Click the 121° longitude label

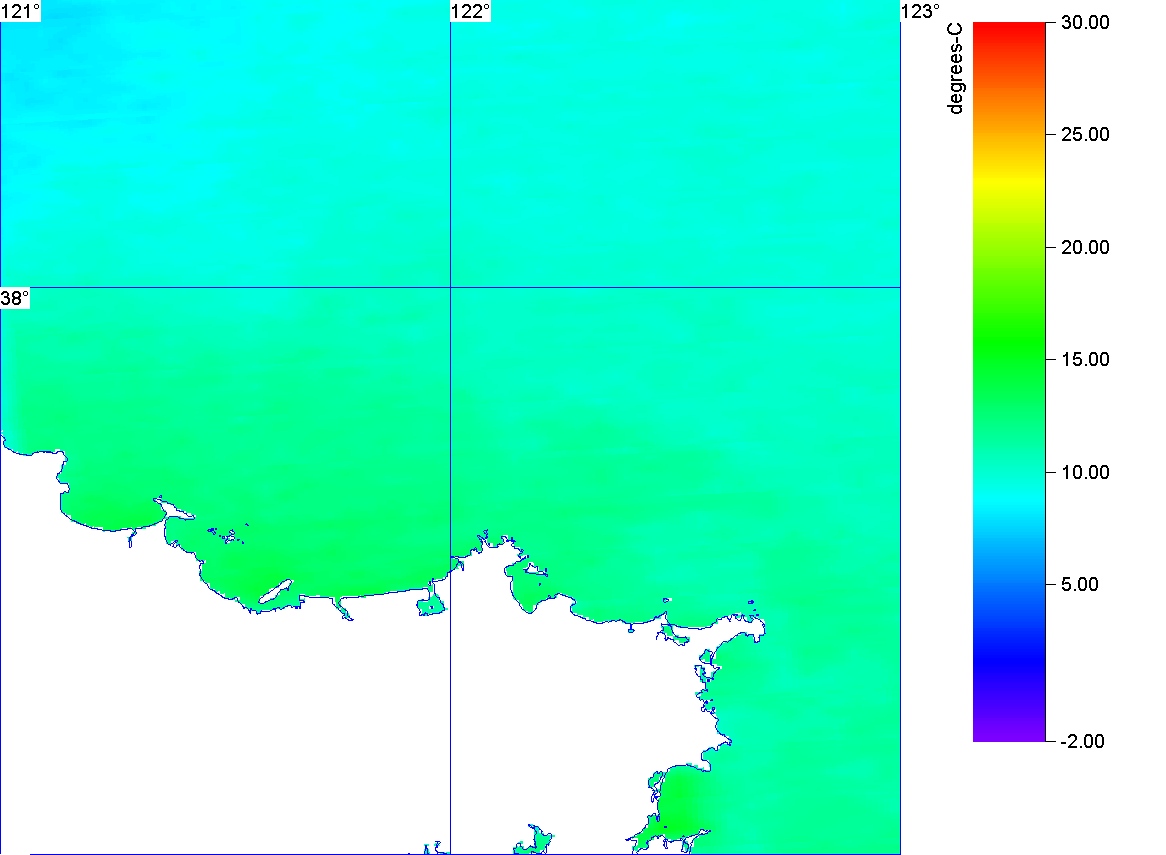tap(20, 11)
